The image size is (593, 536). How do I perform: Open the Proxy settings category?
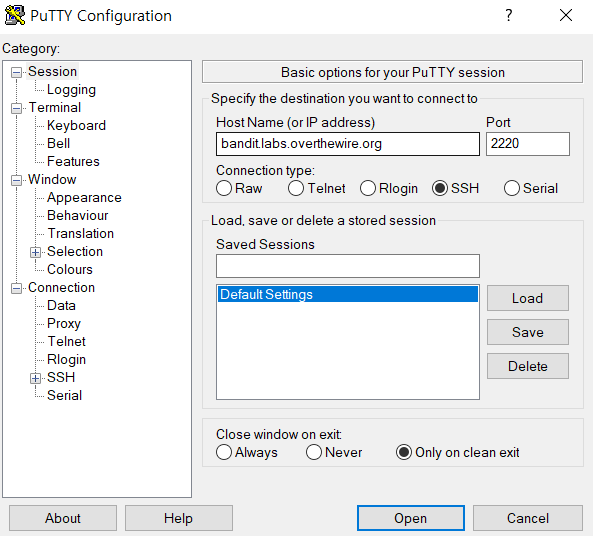point(64,323)
